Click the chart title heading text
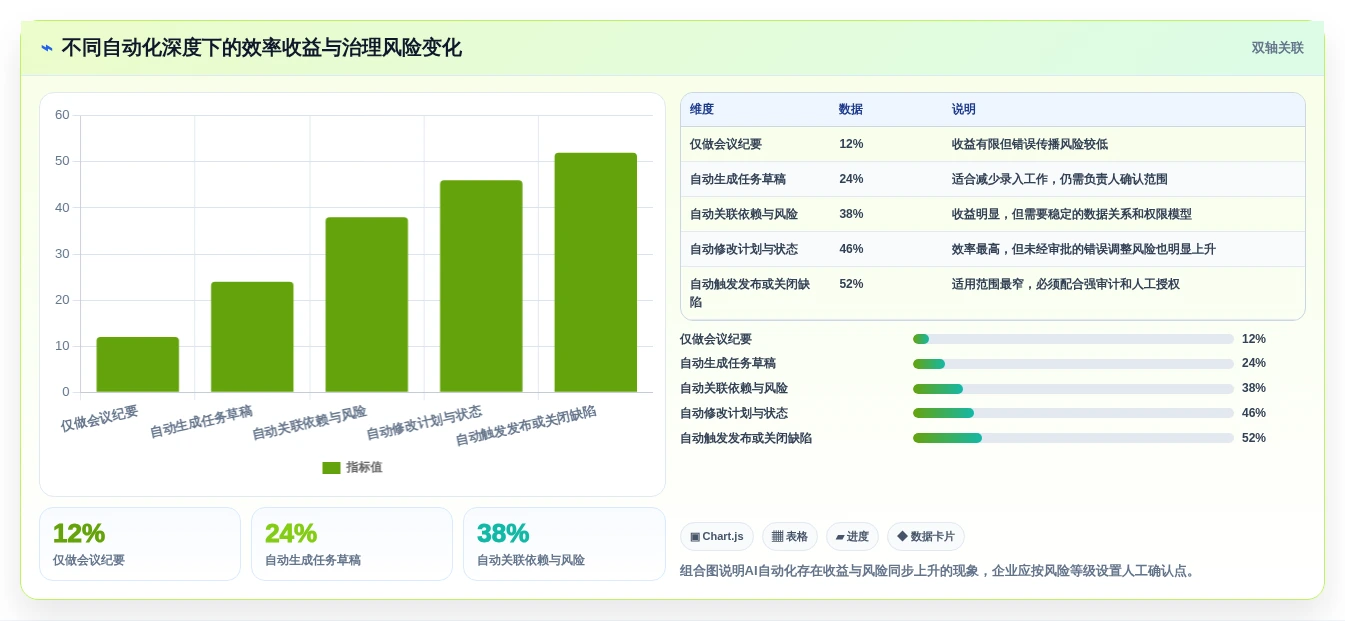Screen dimensions: 1345x621 (x=261, y=48)
